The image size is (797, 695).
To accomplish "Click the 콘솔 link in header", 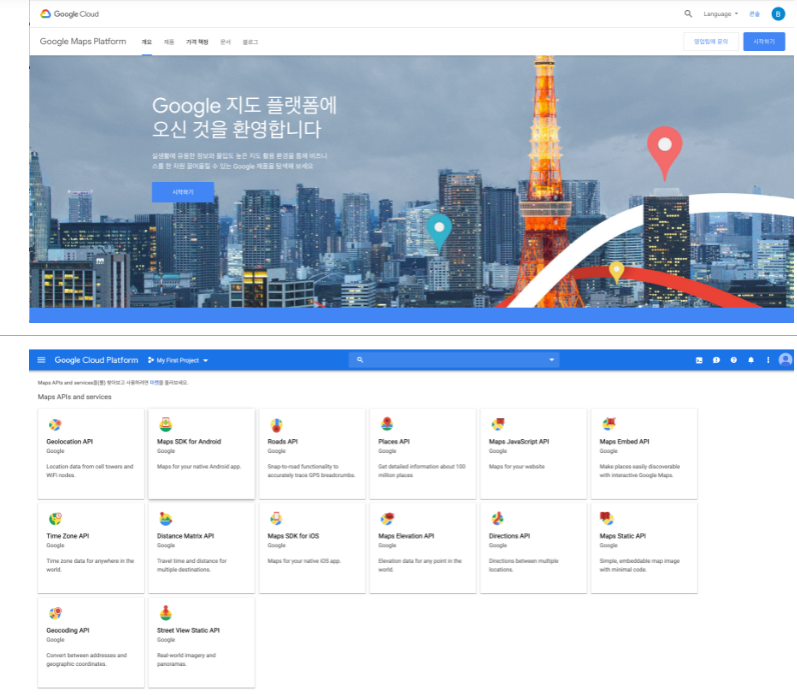I will click(x=754, y=14).
